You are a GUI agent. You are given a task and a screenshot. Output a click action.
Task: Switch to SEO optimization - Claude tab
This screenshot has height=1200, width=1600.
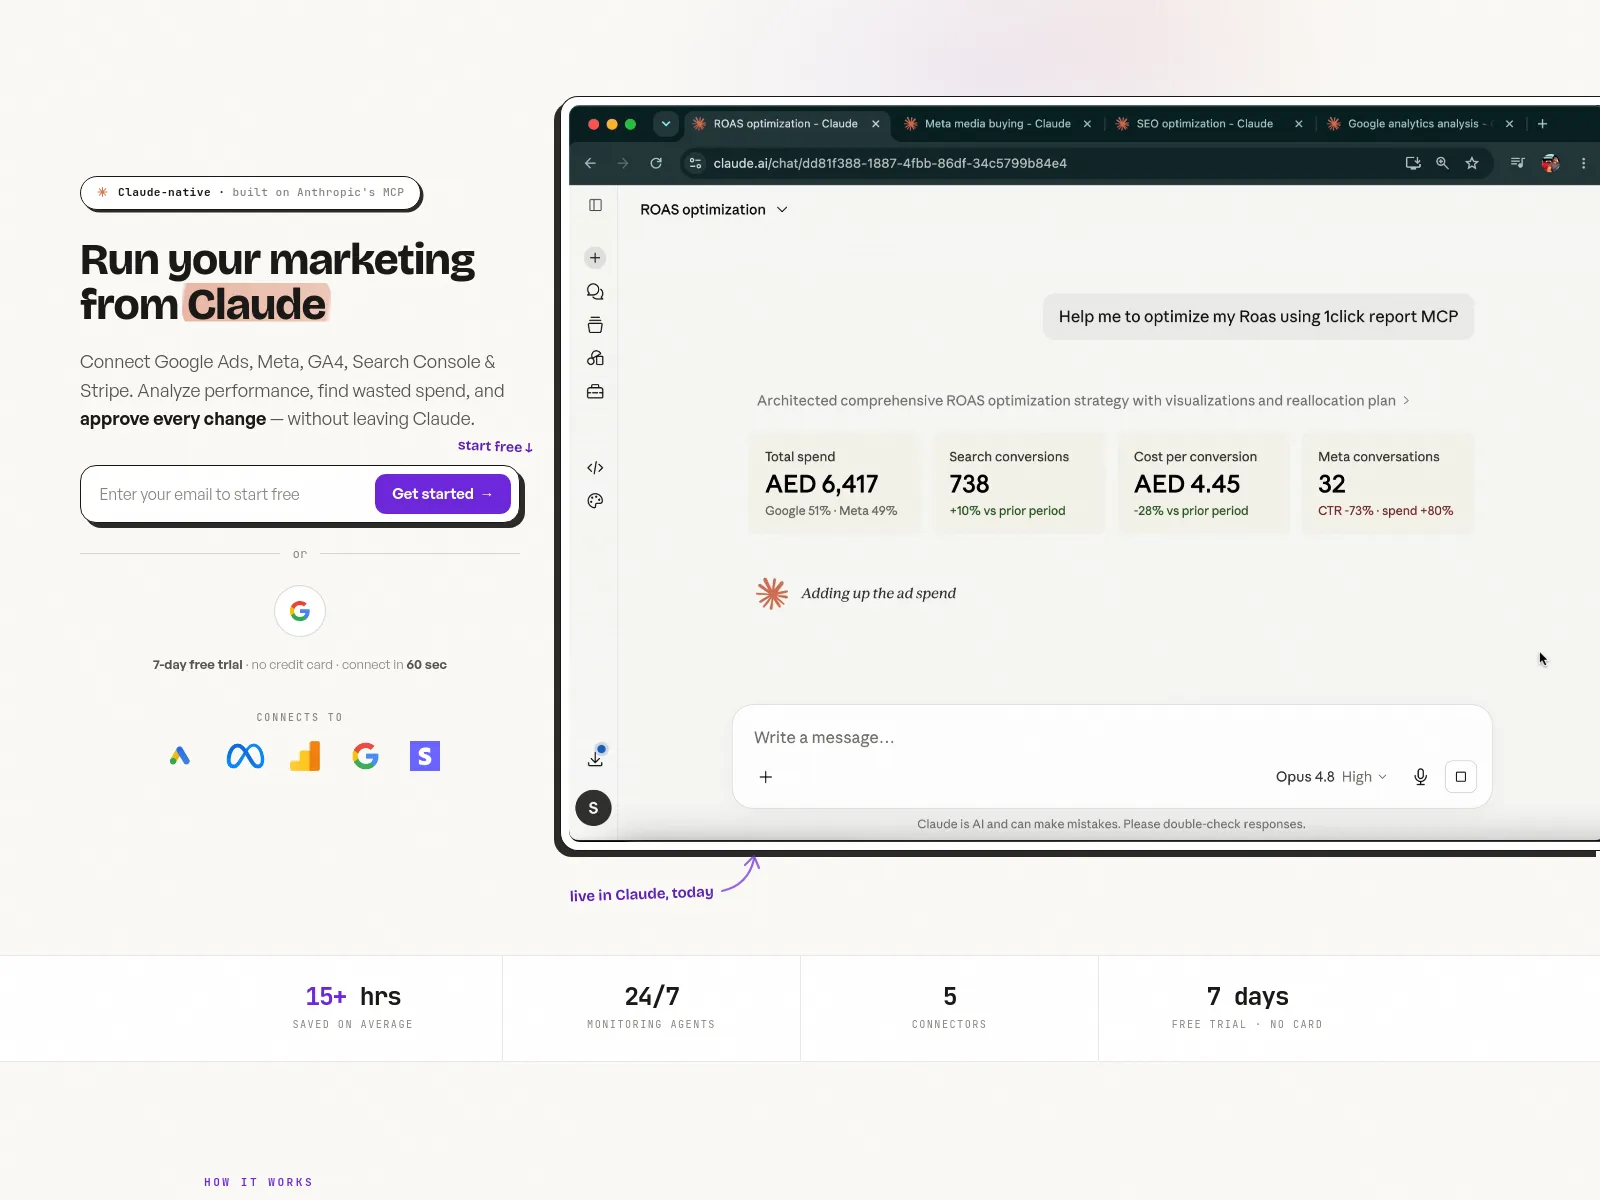pyautogui.click(x=1204, y=124)
